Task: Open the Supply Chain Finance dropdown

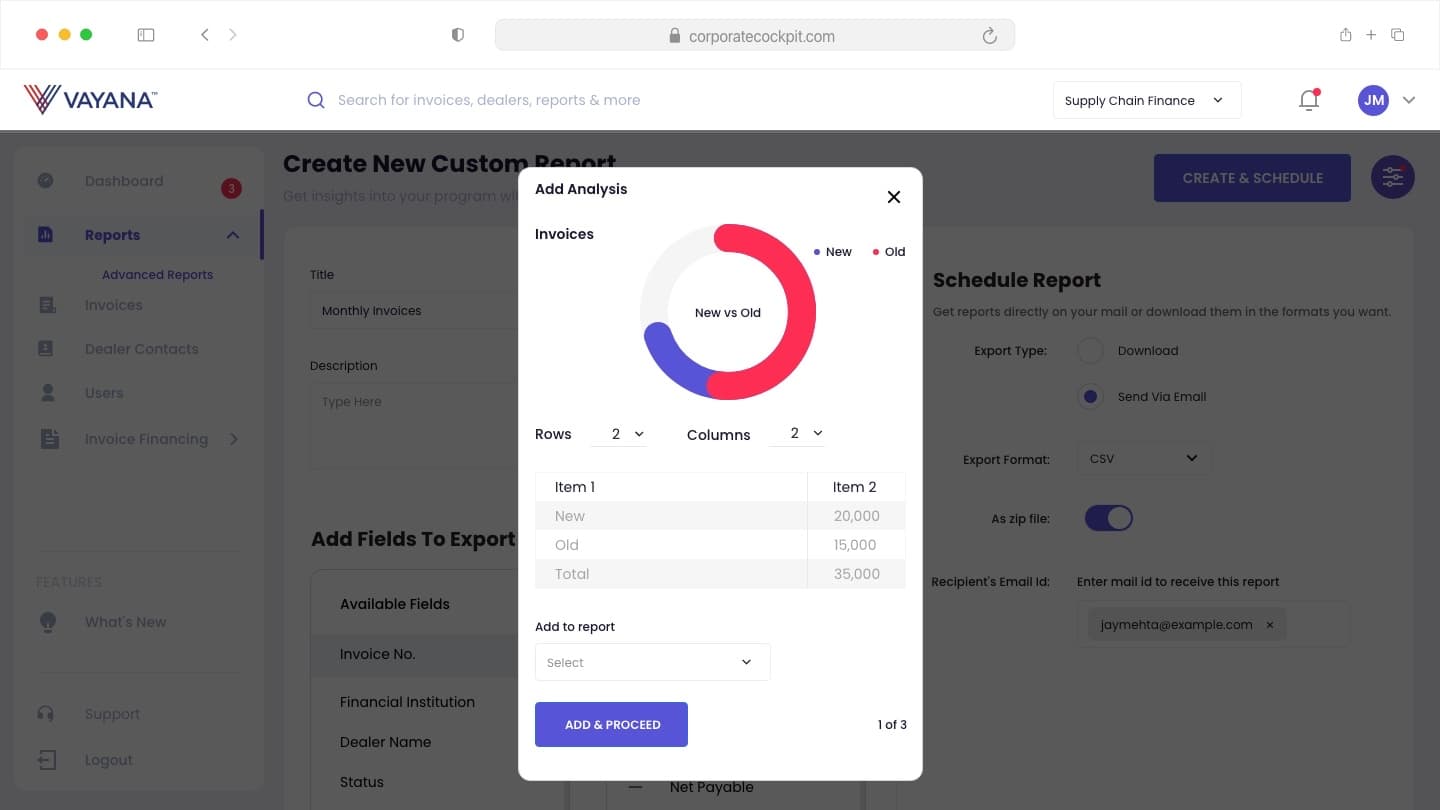Action: coord(1147,100)
